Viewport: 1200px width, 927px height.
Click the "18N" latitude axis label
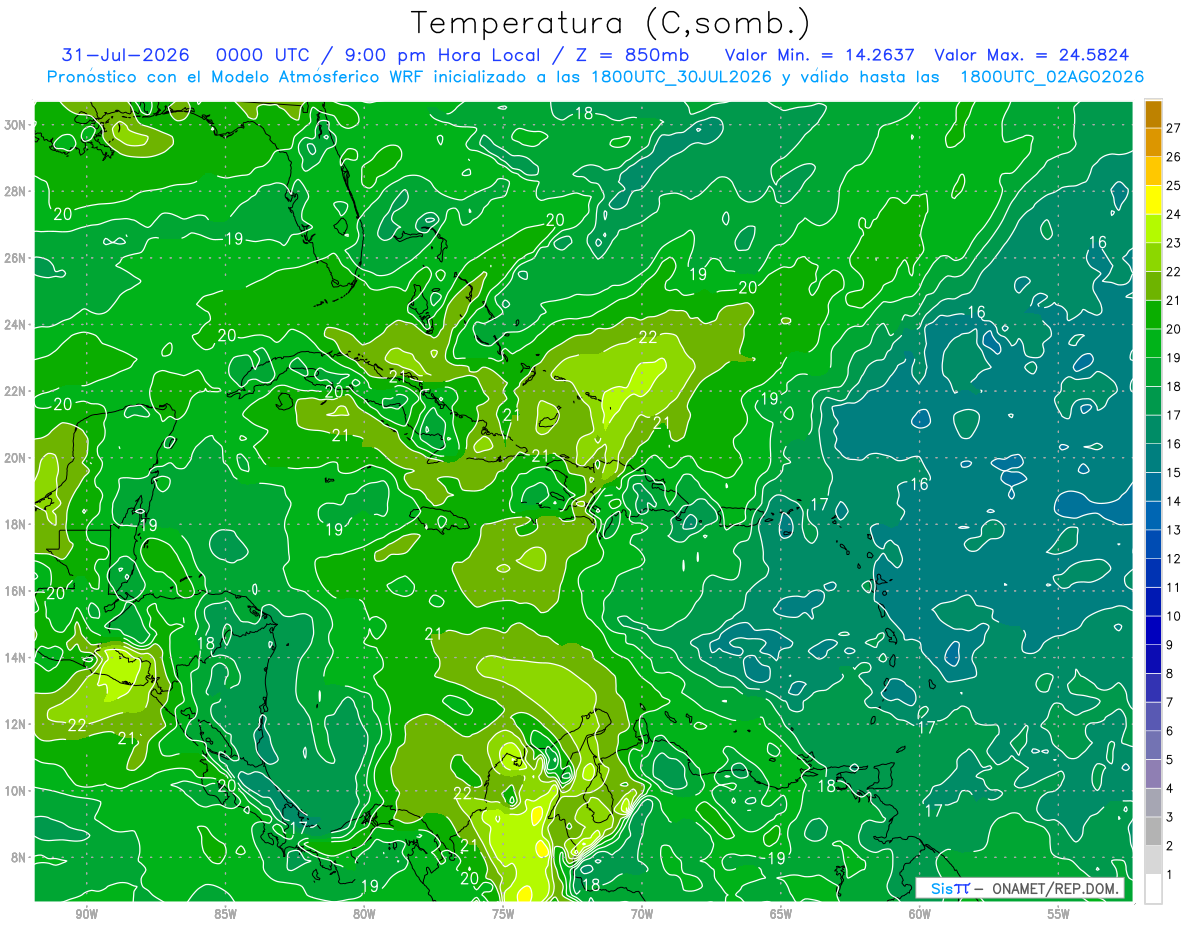(x=16, y=524)
